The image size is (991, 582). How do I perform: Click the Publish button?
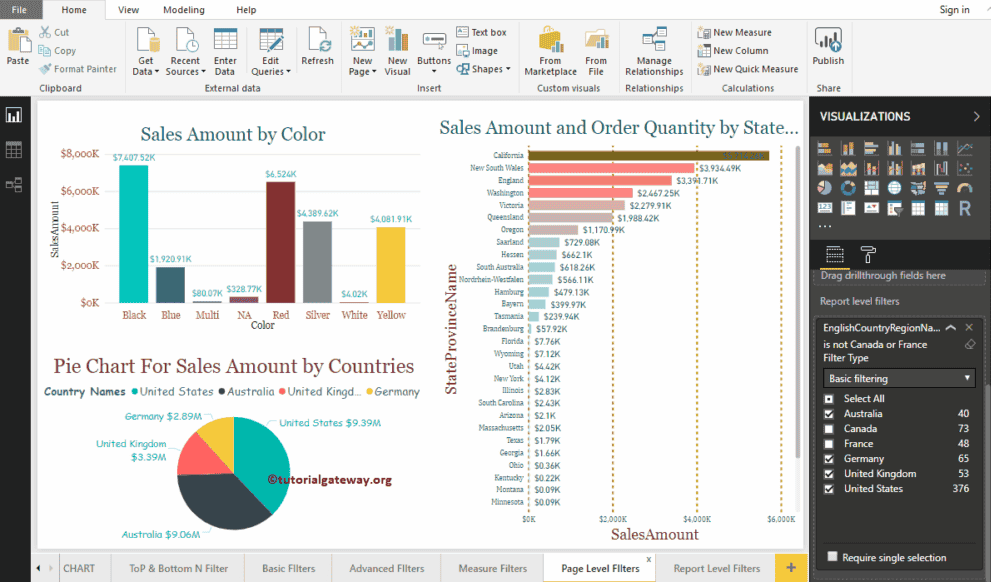pos(827,50)
